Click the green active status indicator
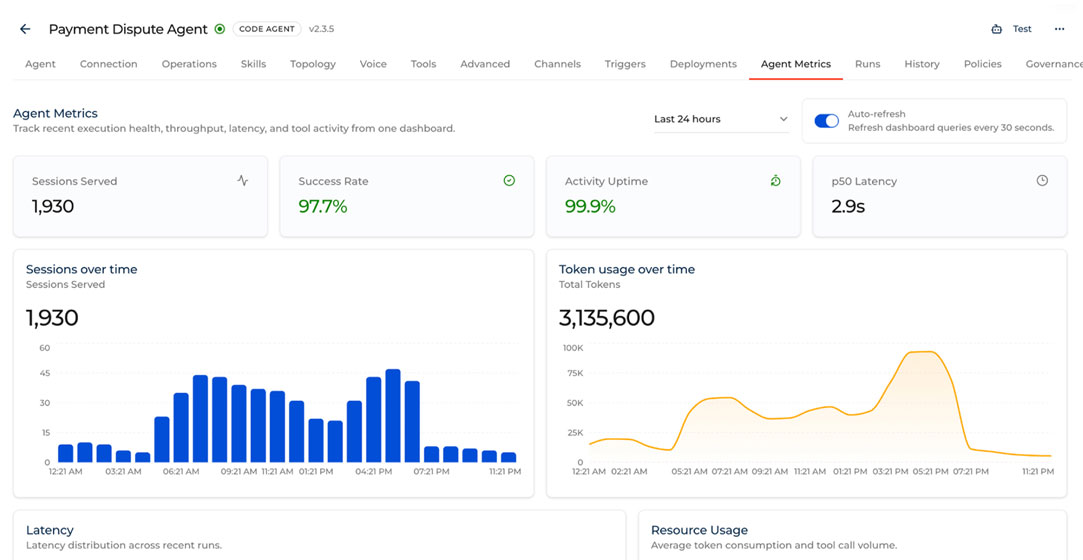This screenshot has height=560, width=1083. [x=220, y=29]
